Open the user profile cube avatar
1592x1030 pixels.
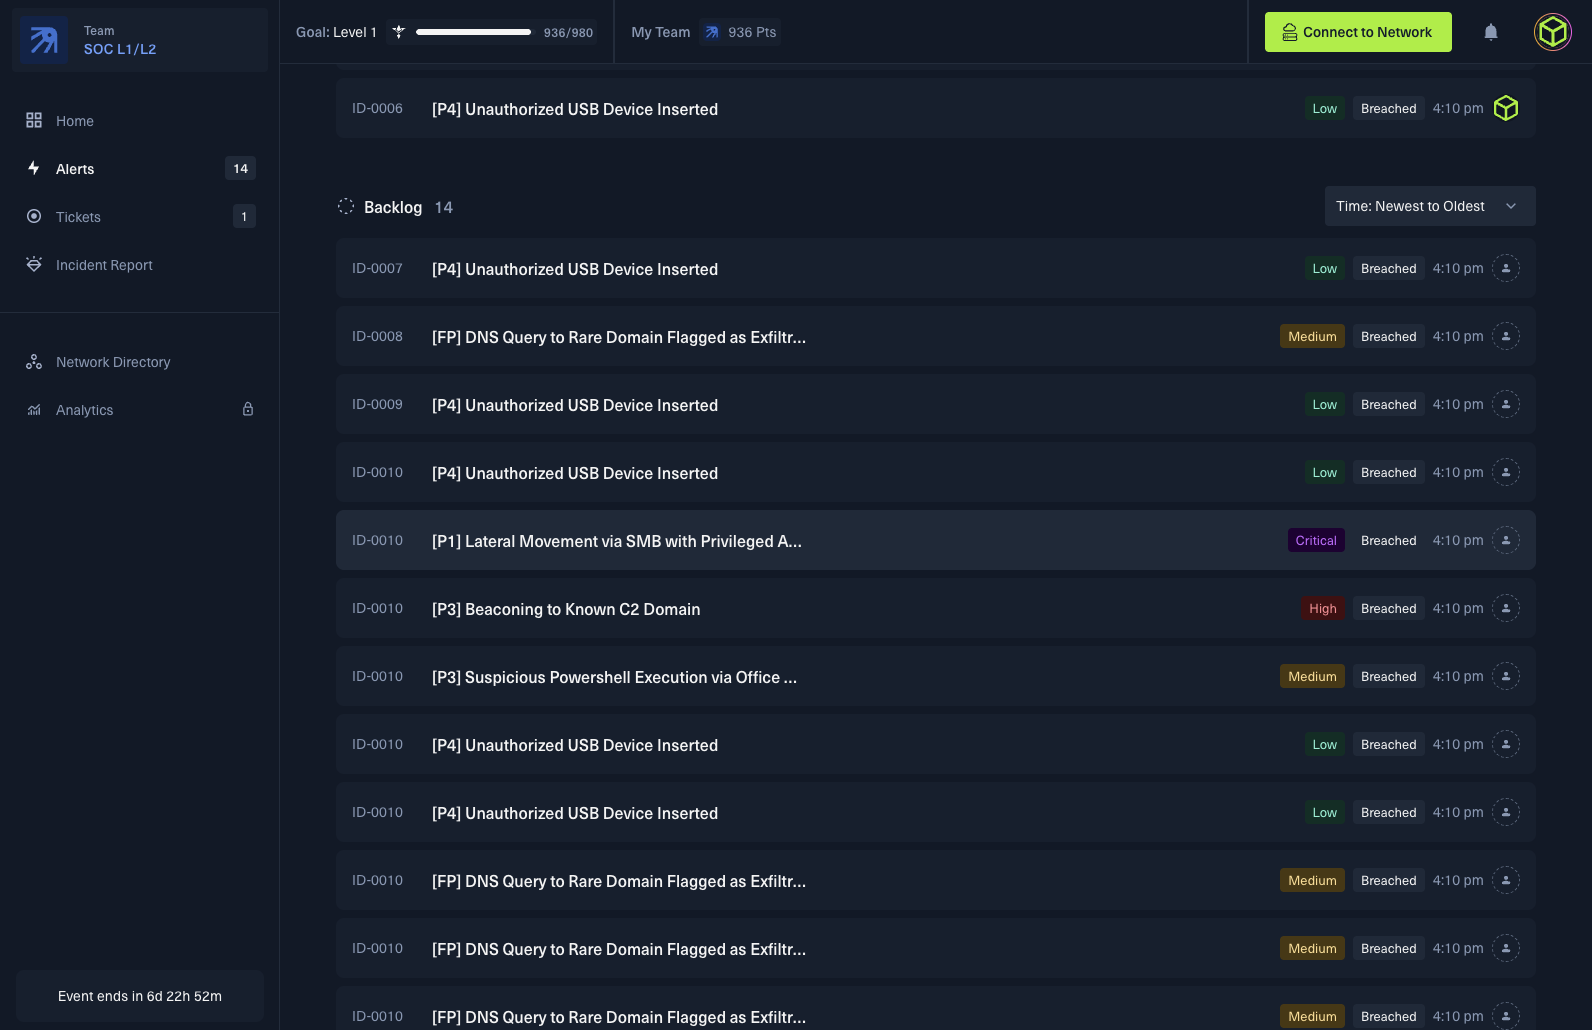click(1553, 32)
